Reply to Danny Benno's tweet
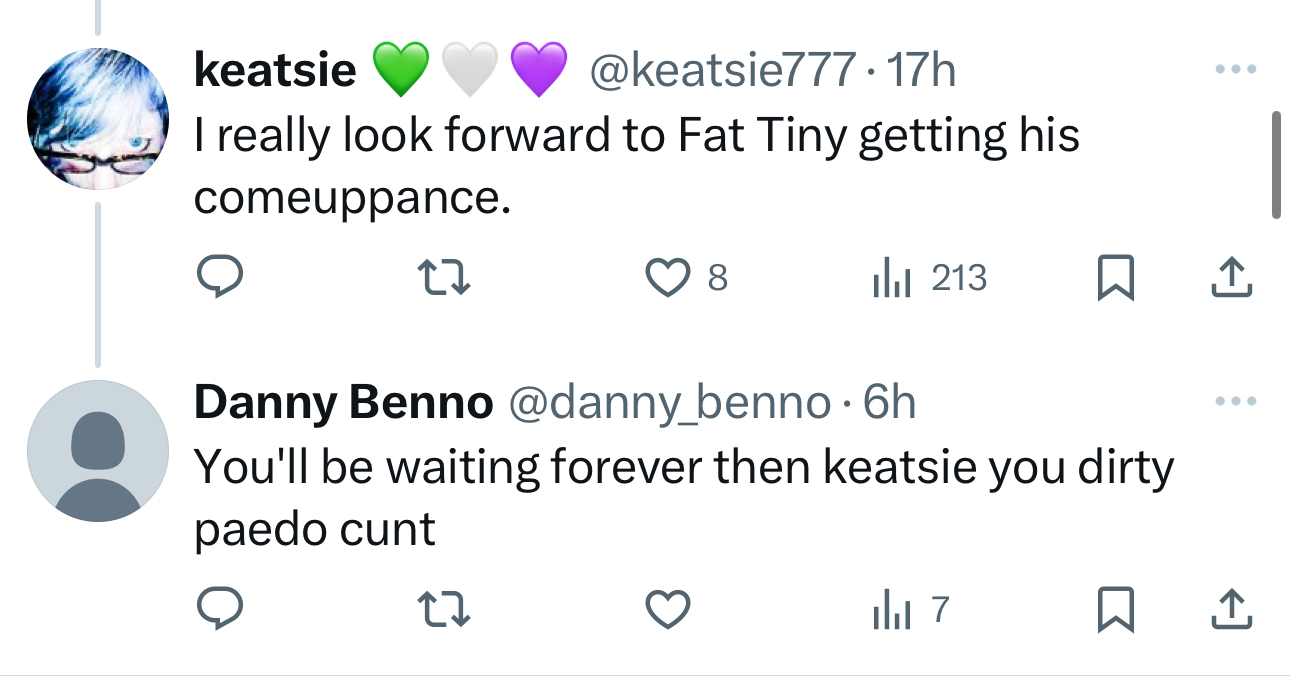 point(216,609)
